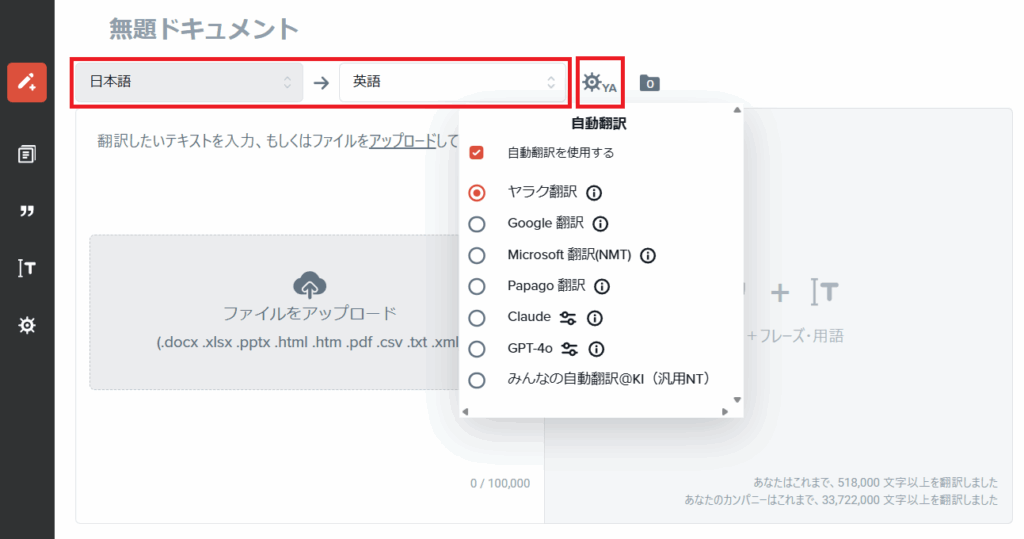
Task: Select the Google 翻訳 radio button
Action: pyautogui.click(x=477, y=224)
